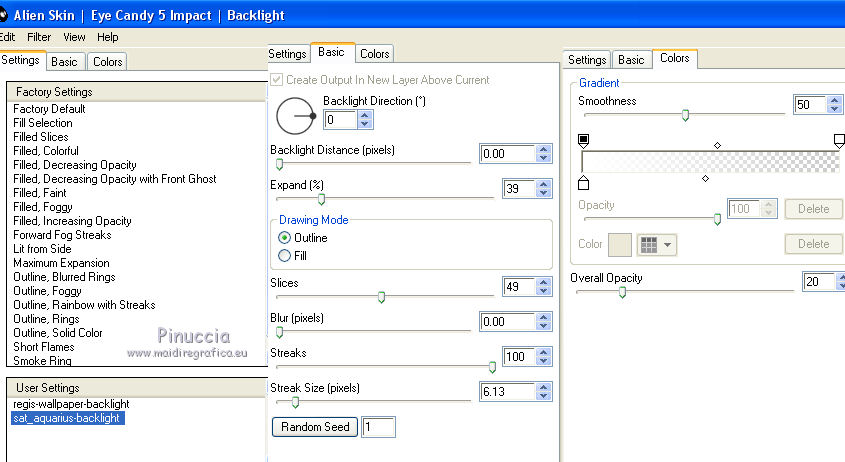
Task: Decrease Backlight Direction with the down arrow
Action: pyautogui.click(x=365, y=124)
